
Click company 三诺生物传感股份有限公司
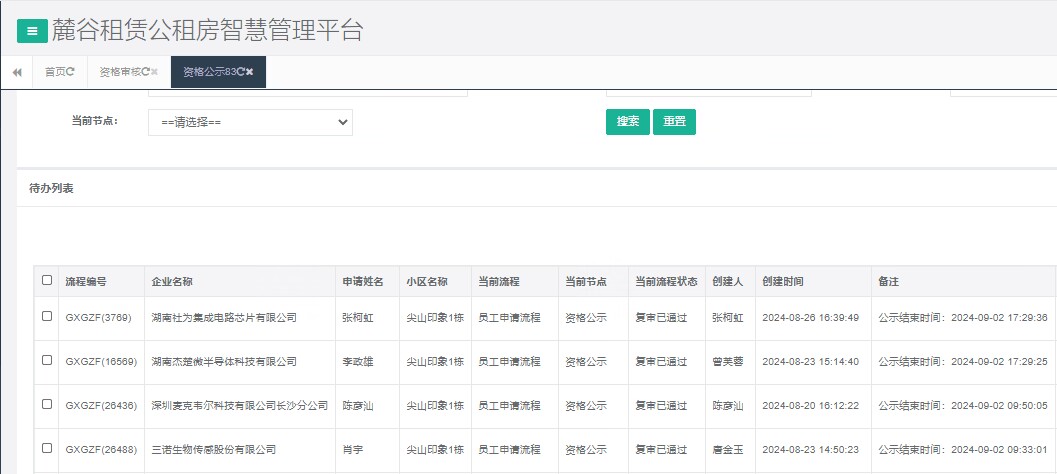click(214, 450)
